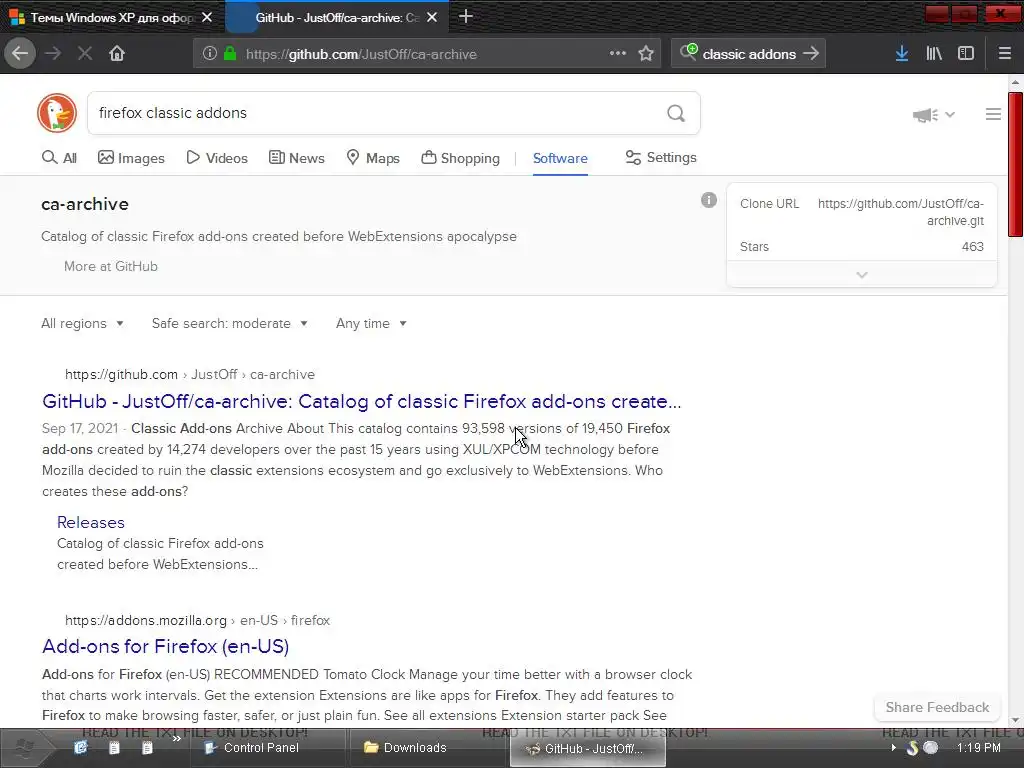Open the Releases sublink
The width and height of the screenshot is (1024, 768).
[91, 522]
